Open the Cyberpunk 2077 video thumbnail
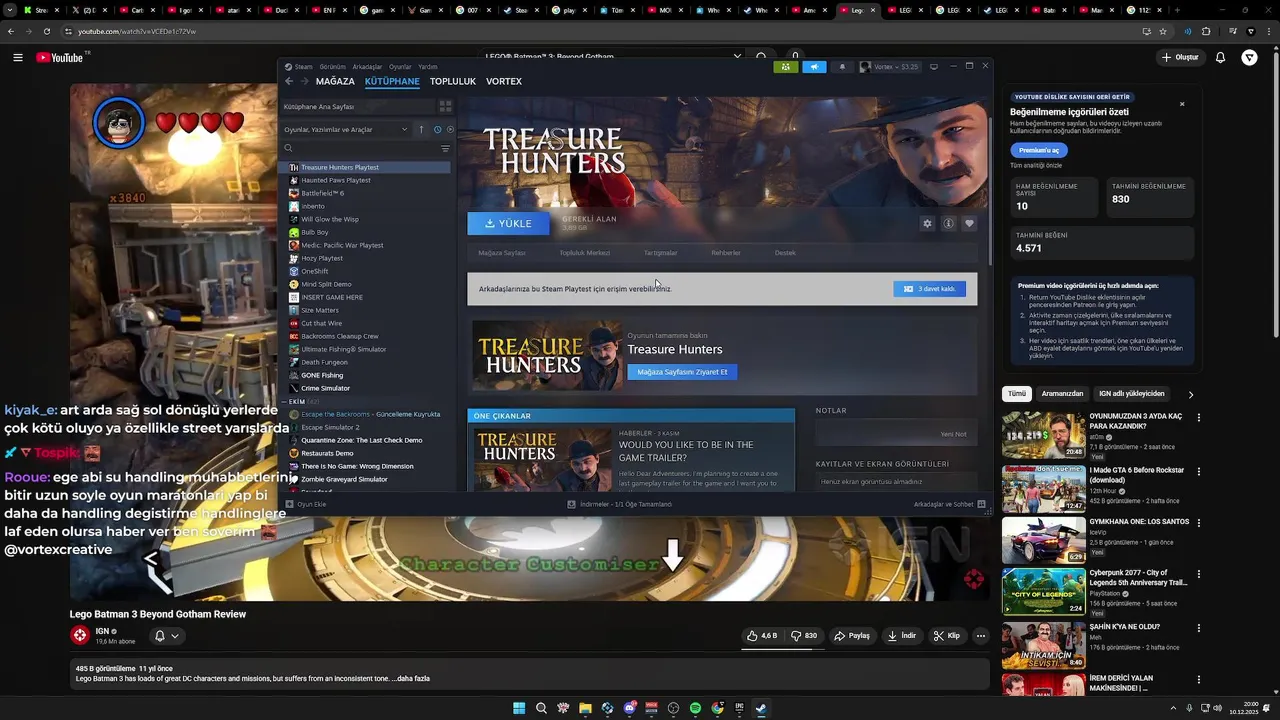1280x720 pixels. [1044, 591]
